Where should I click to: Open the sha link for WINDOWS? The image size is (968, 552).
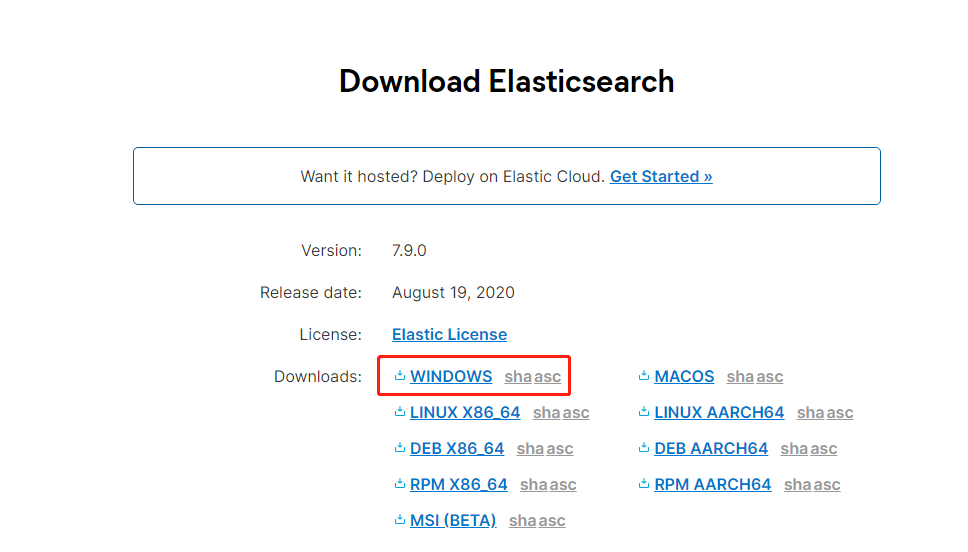click(x=518, y=377)
